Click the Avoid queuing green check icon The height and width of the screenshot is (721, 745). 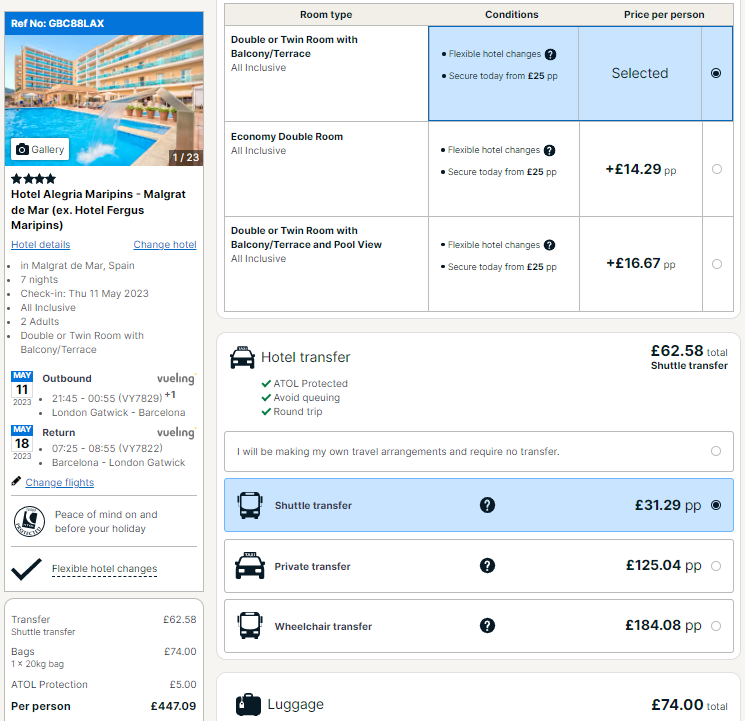[x=266, y=397]
